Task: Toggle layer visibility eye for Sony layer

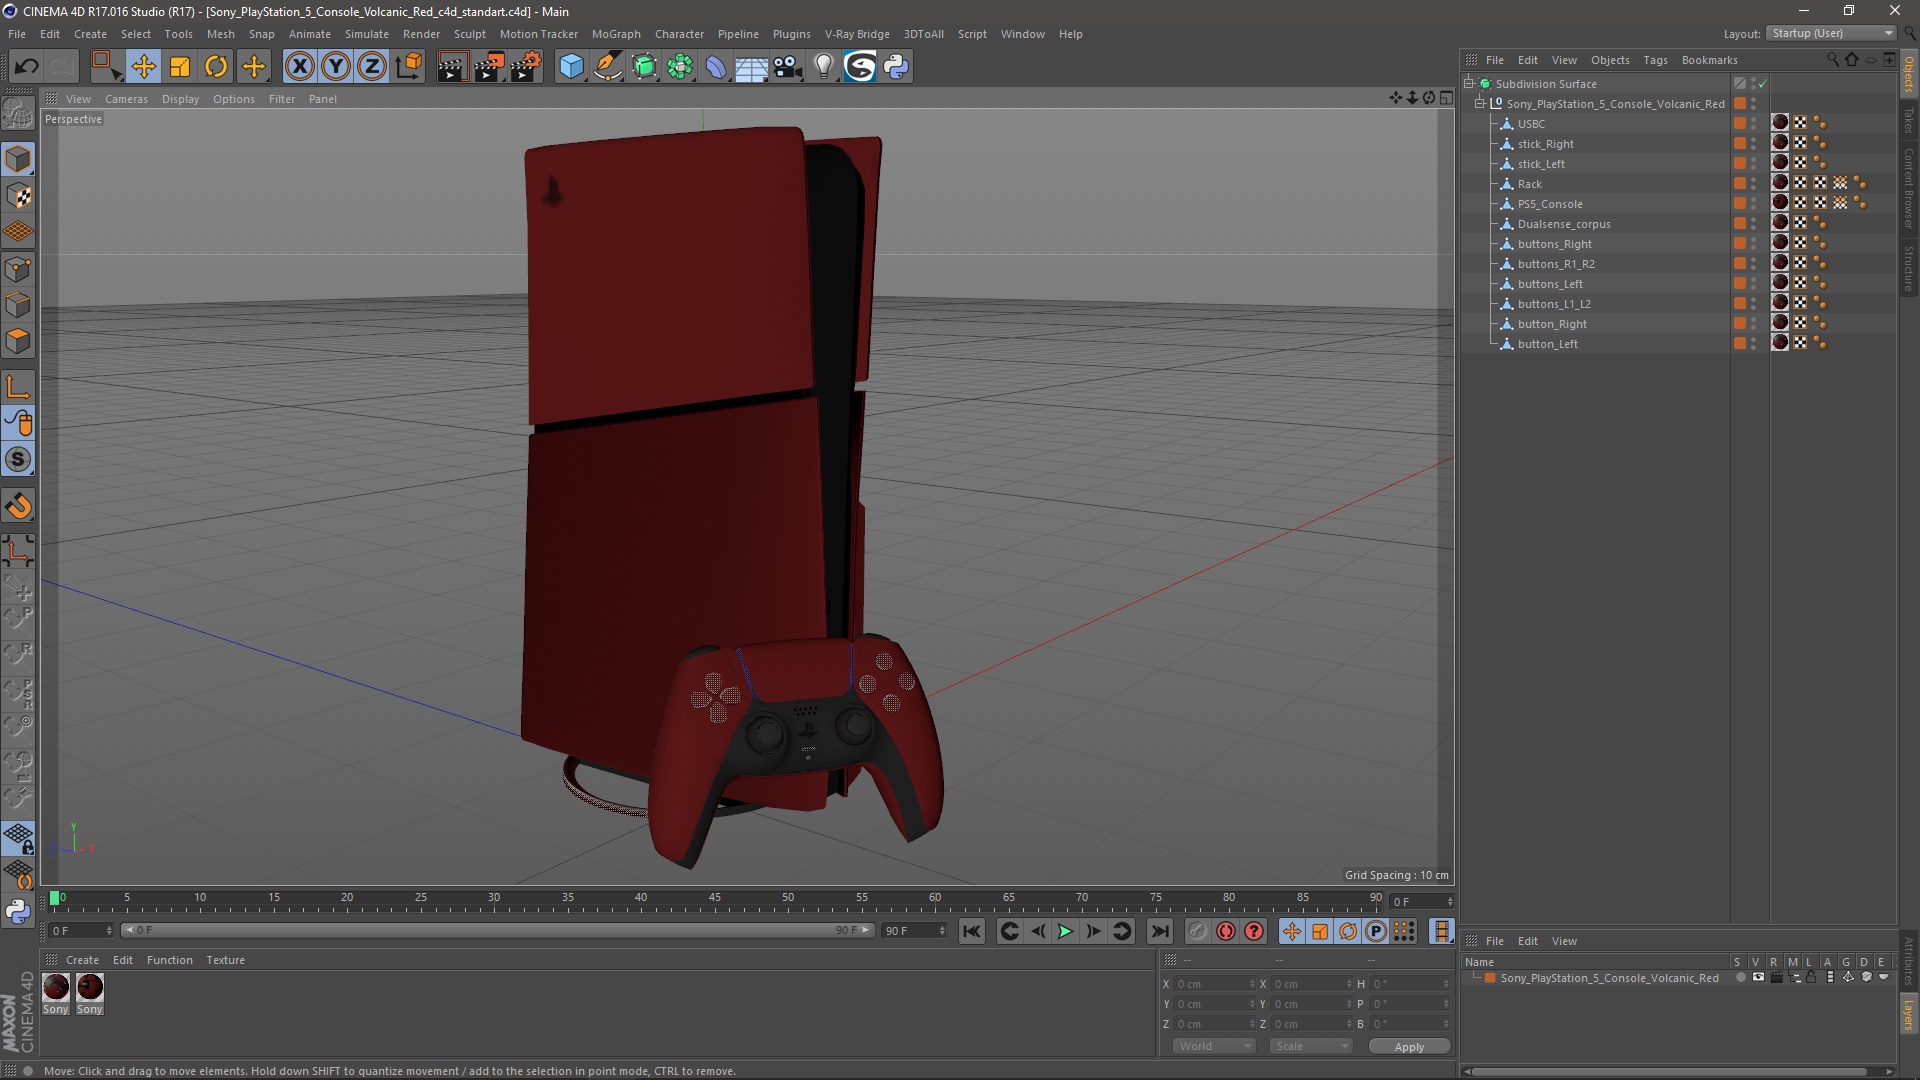Action: pos(1758,978)
